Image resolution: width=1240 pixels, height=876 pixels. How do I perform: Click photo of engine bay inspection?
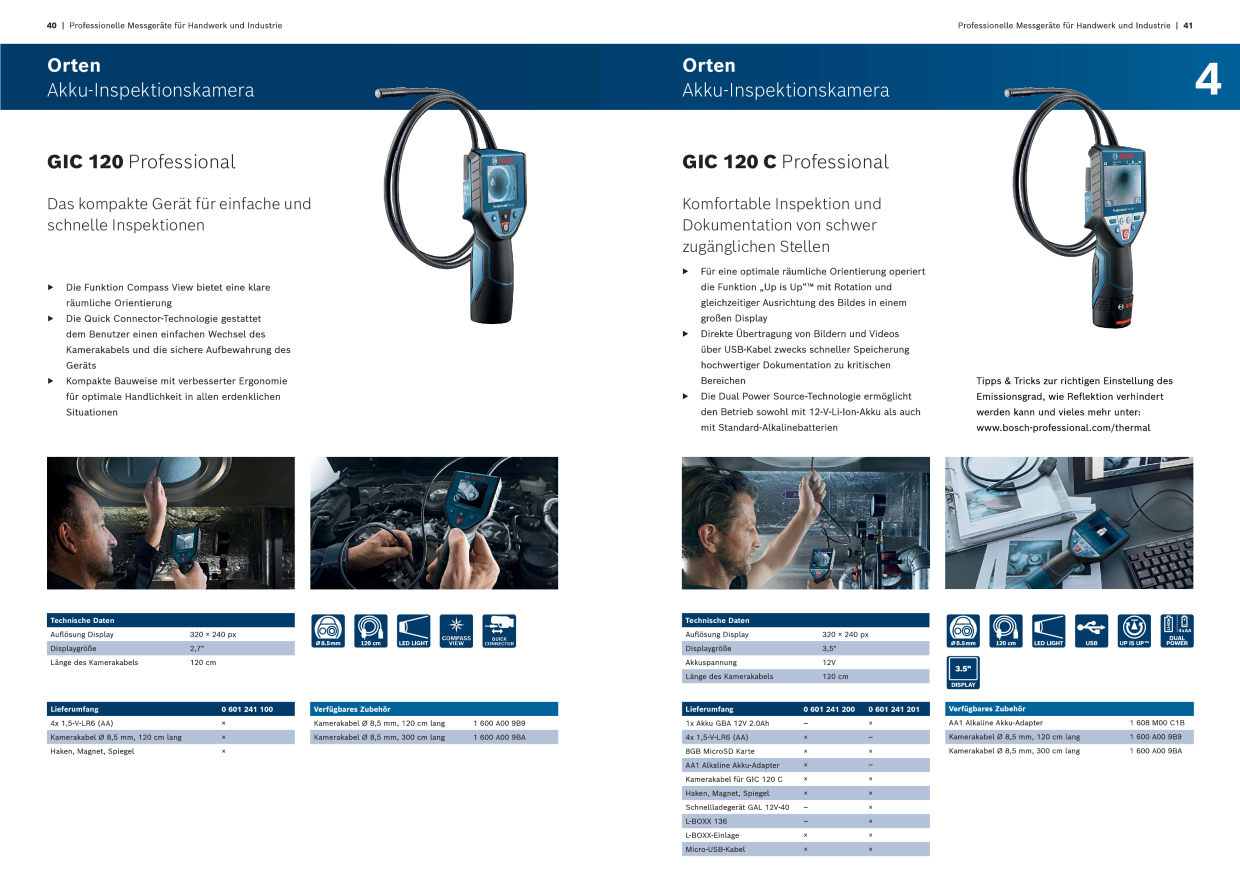tap(434, 523)
